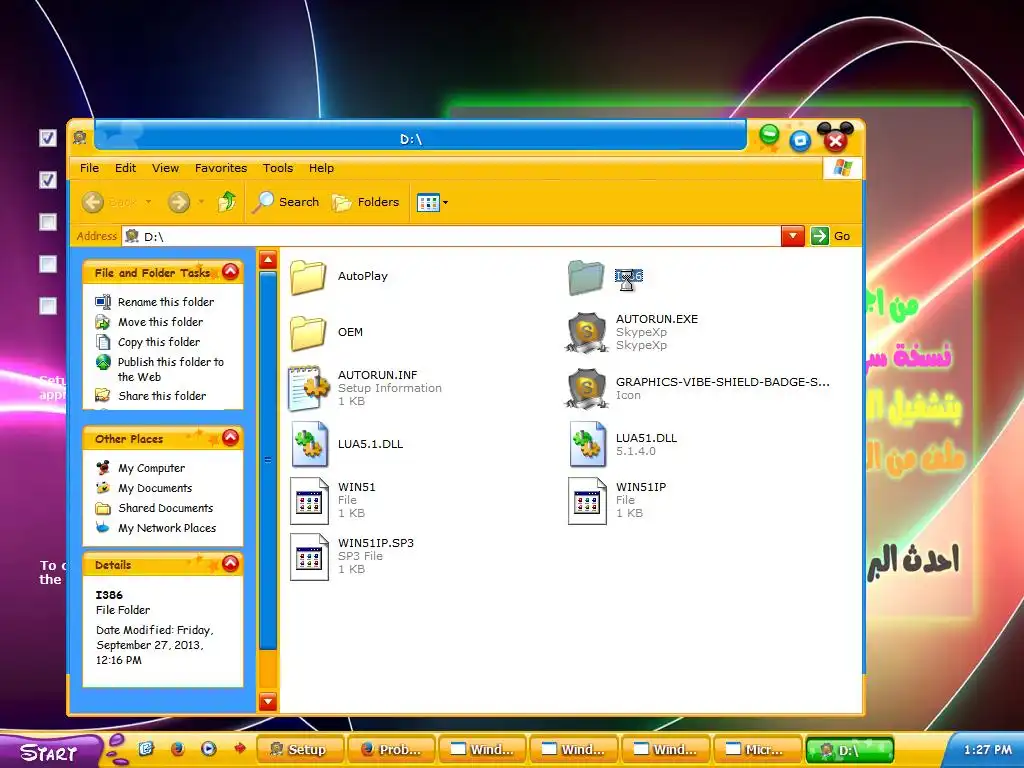Click the Up folder toolbar icon
1024x768 pixels.
click(x=227, y=202)
